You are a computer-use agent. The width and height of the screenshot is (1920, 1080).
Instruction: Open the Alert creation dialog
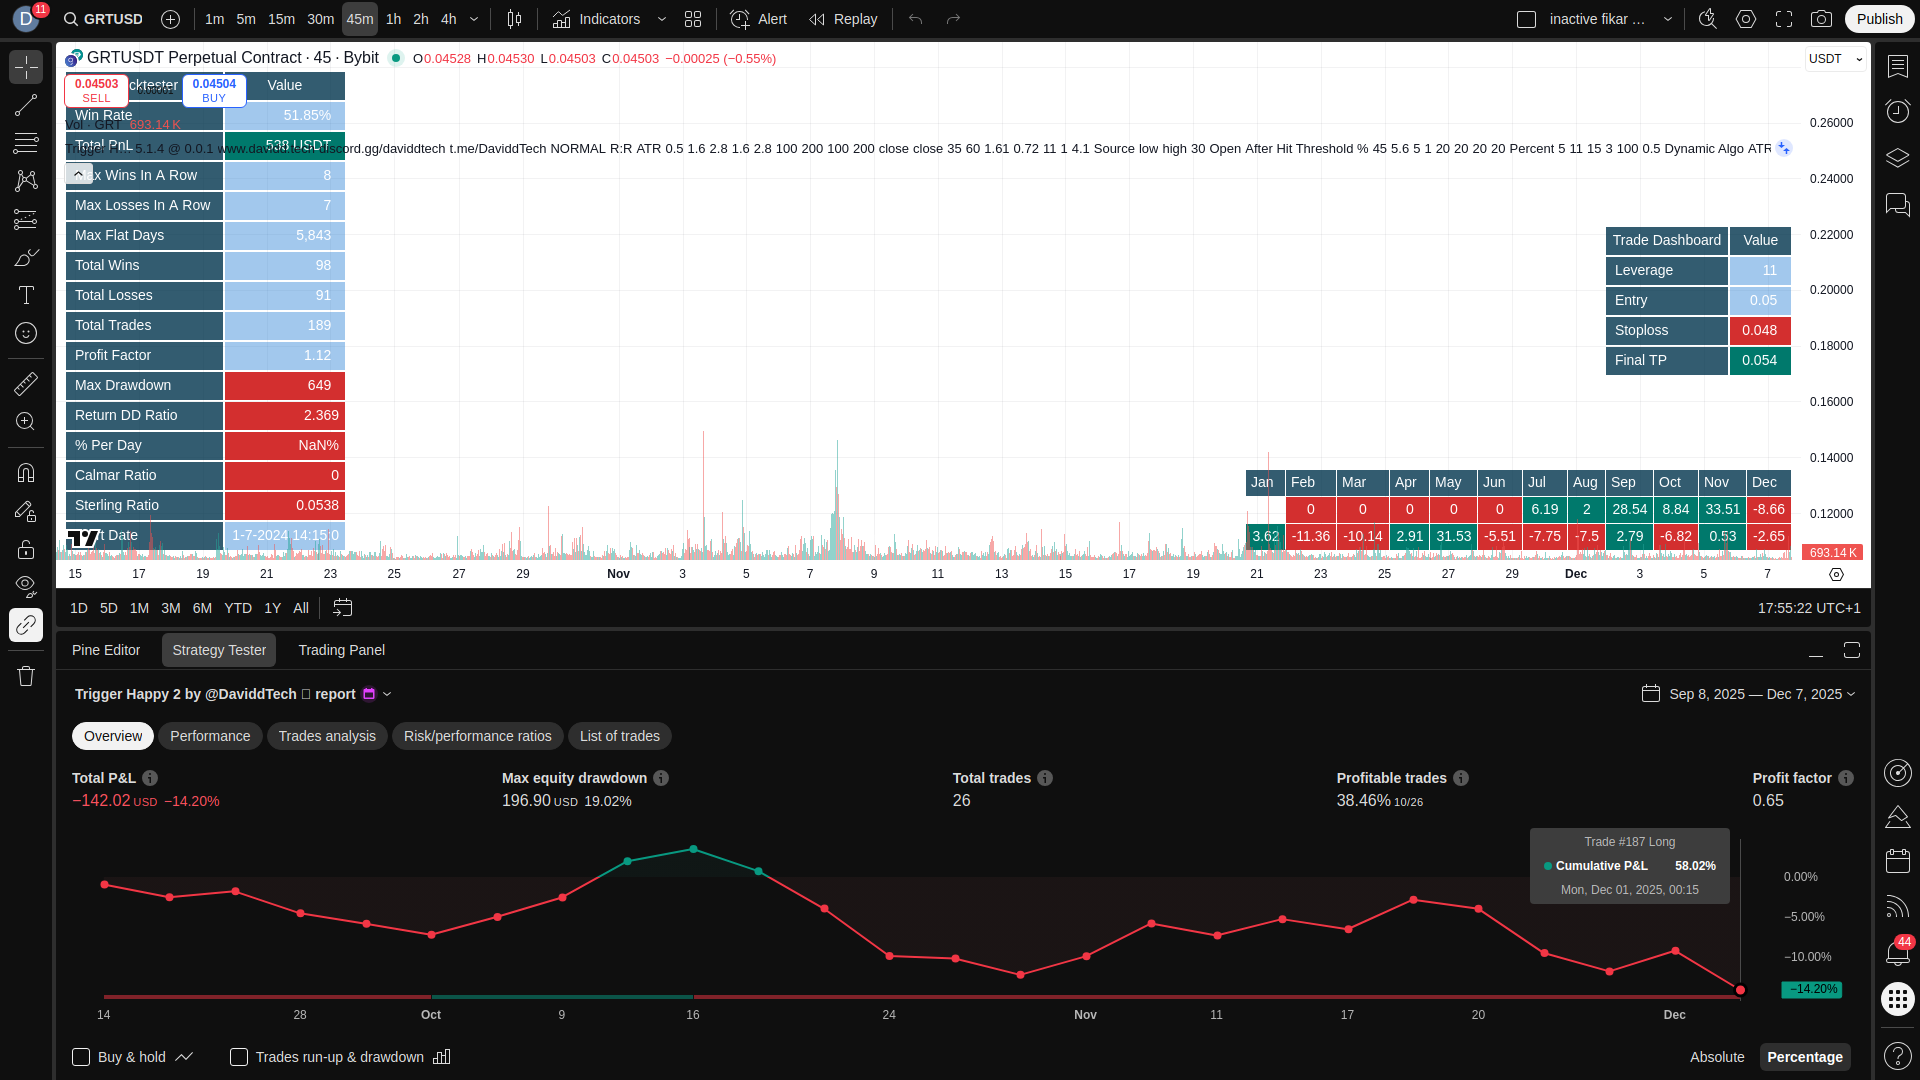tap(758, 19)
